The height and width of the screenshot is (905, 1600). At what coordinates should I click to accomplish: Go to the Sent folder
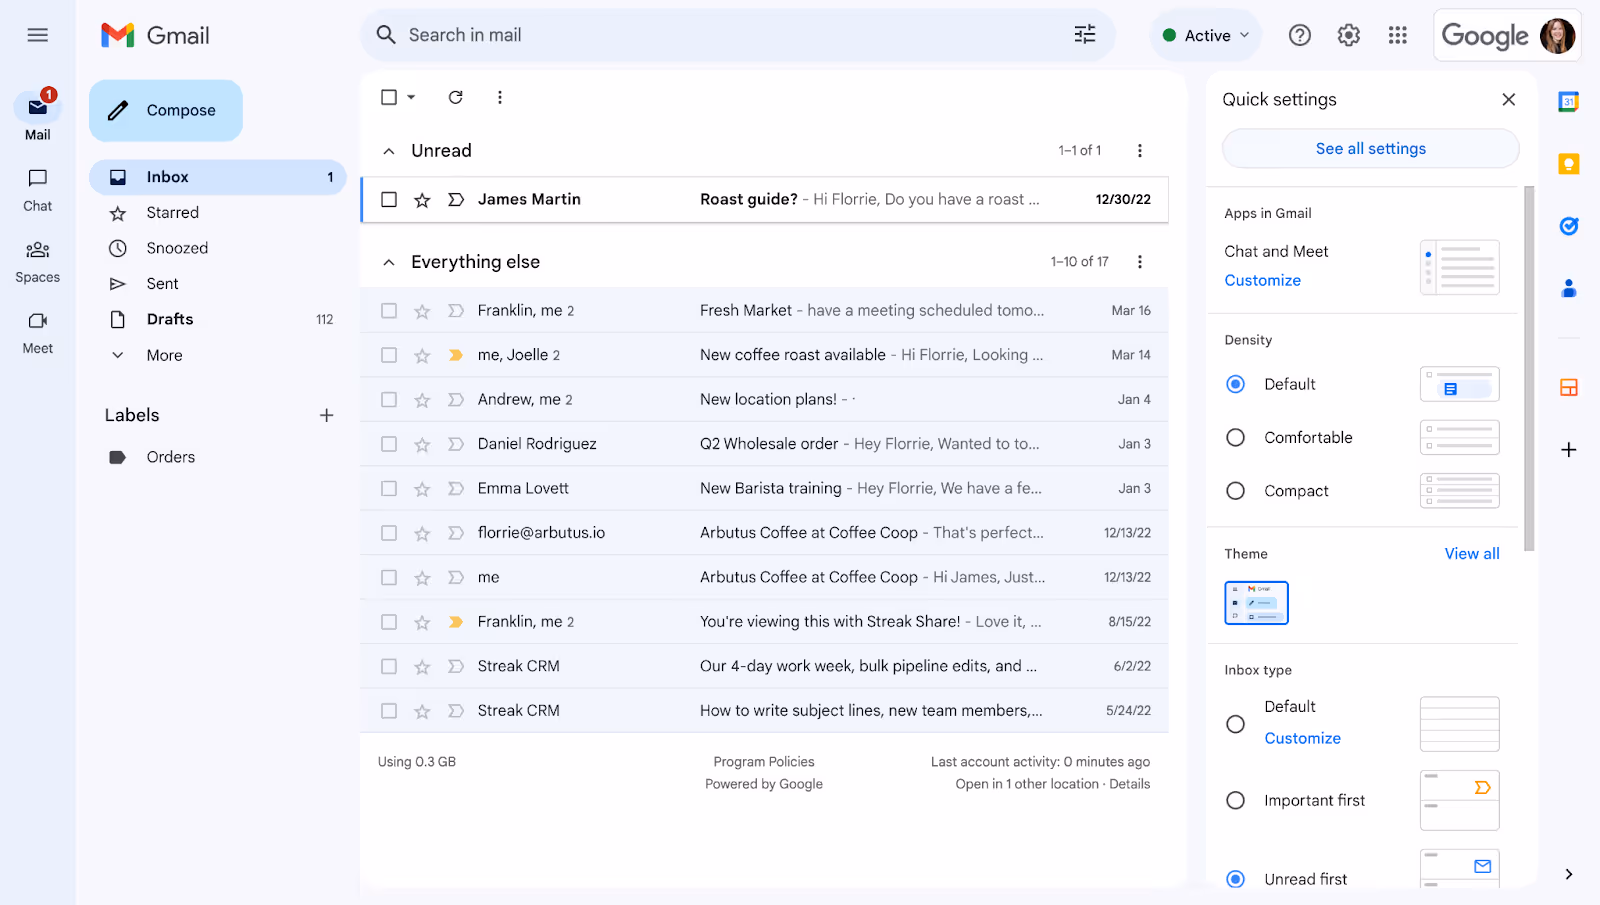coord(162,284)
